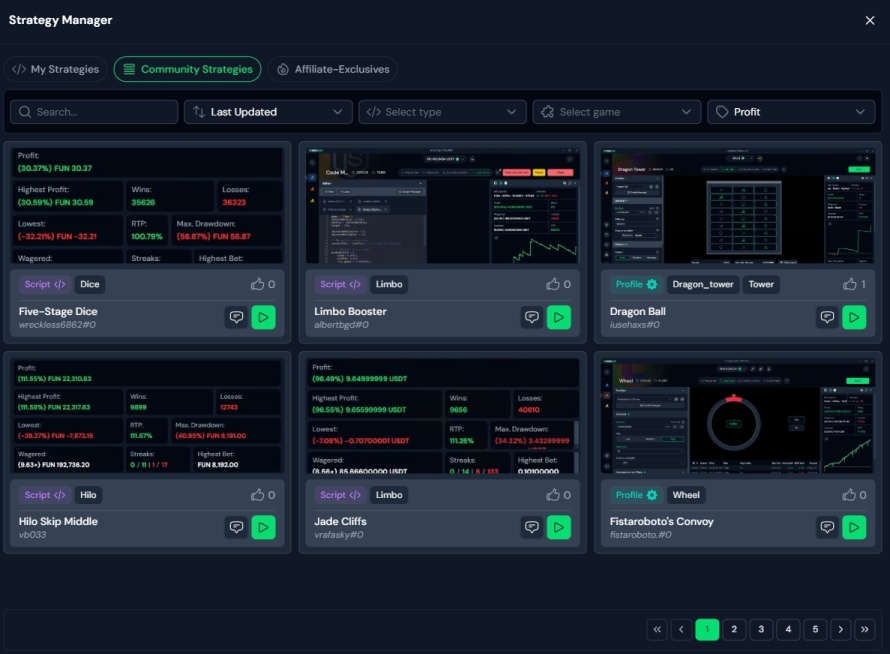
Task: Like the Five-Stage Dice strategy
Action: point(258,284)
